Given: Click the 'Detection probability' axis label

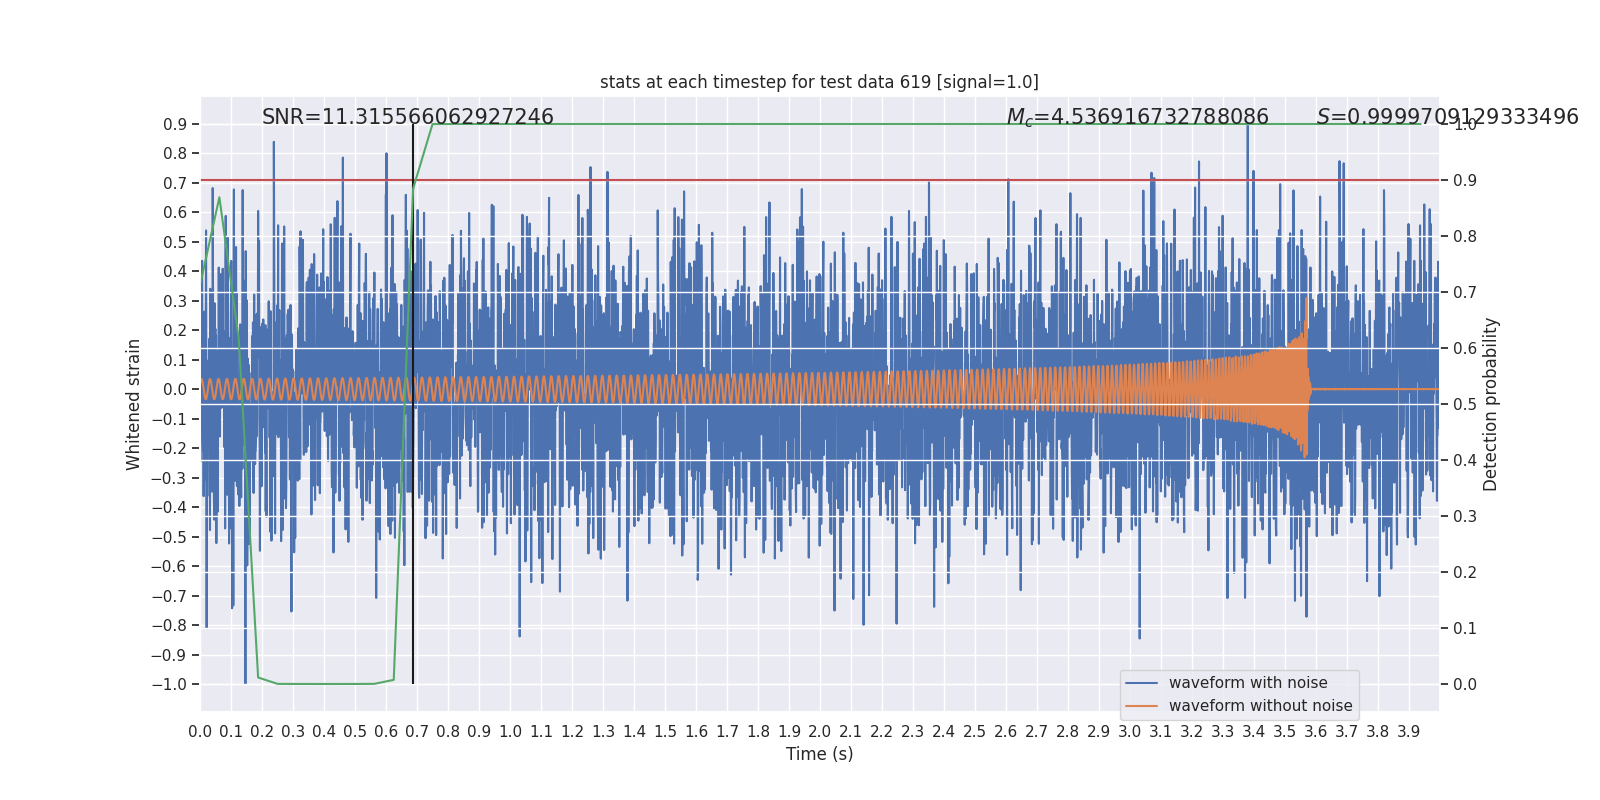Looking at the screenshot, I should (x=1491, y=404).
